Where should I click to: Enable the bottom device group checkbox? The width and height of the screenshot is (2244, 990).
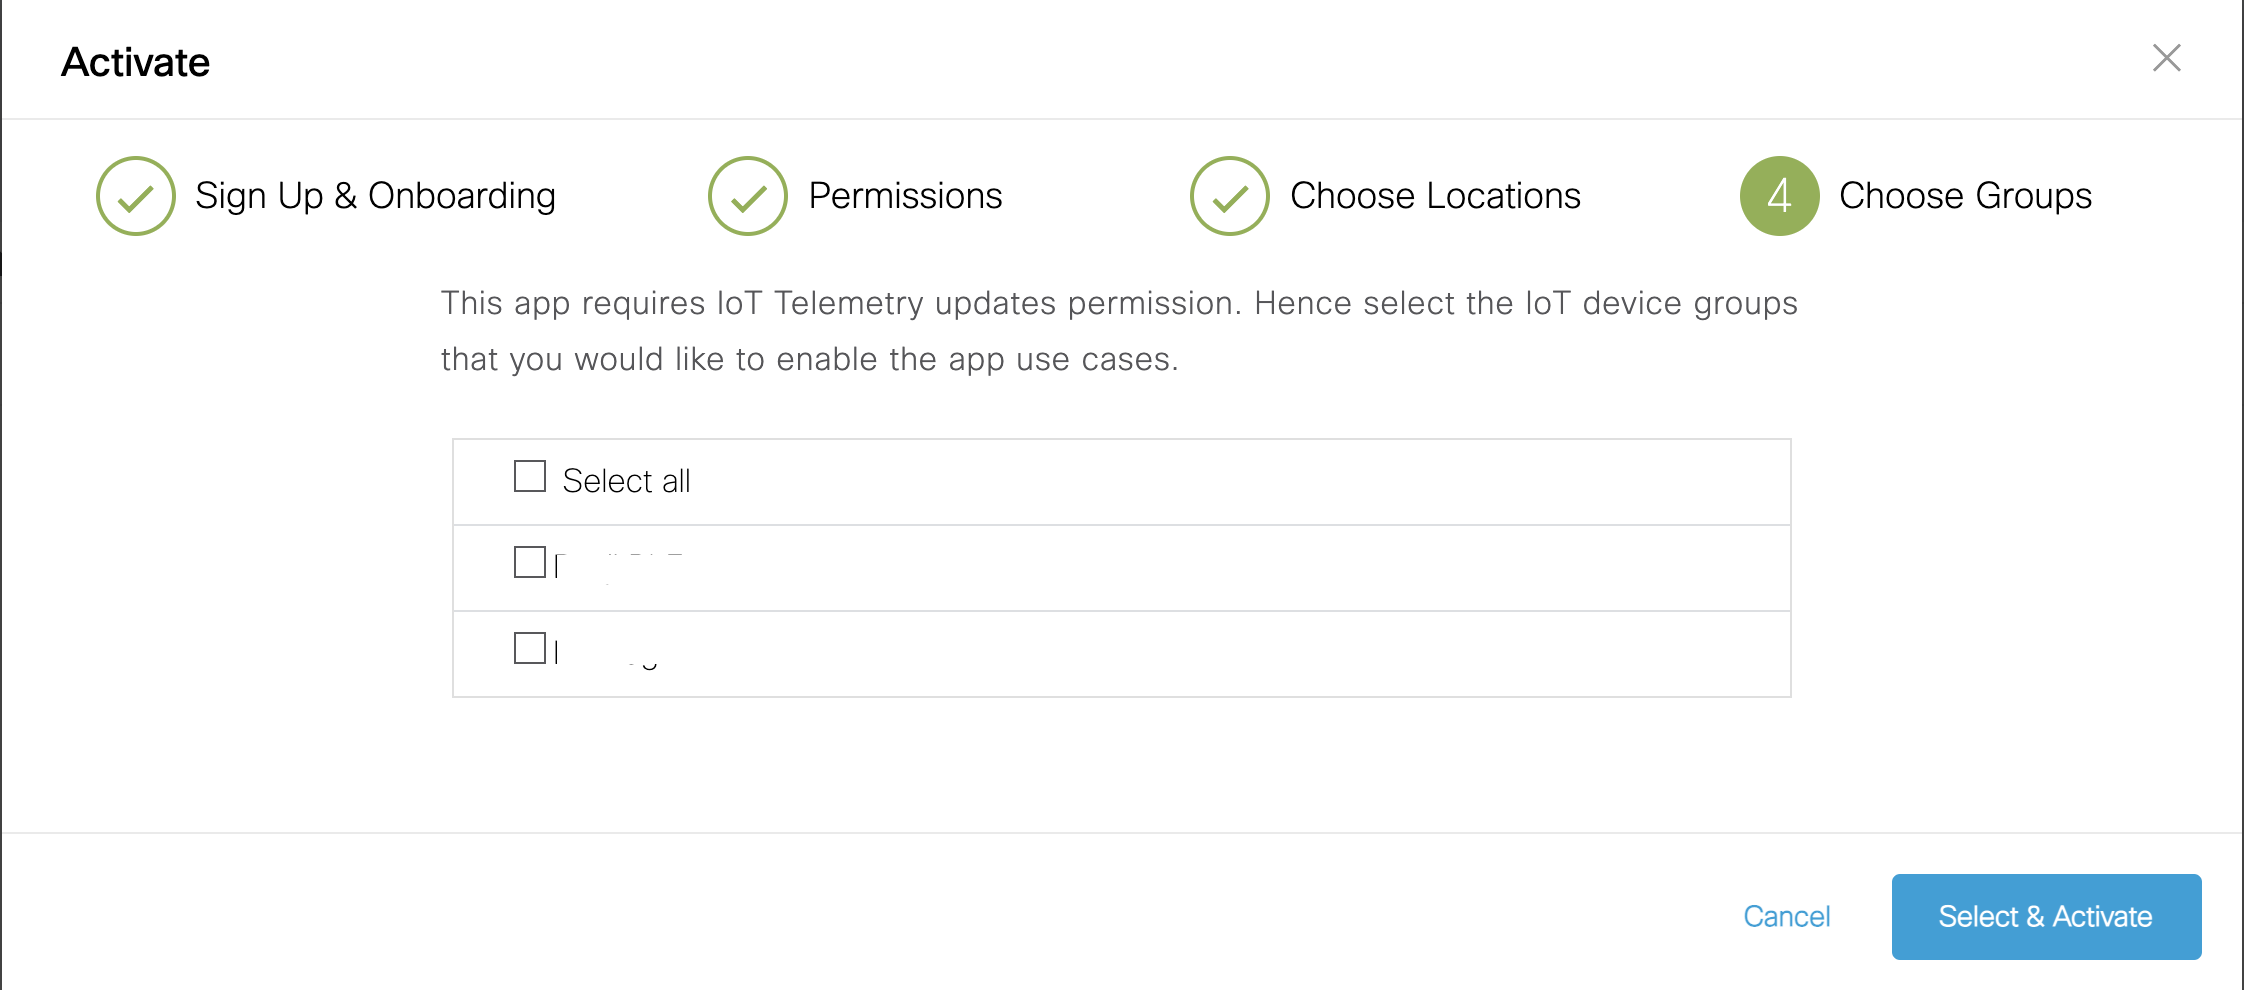tap(530, 648)
